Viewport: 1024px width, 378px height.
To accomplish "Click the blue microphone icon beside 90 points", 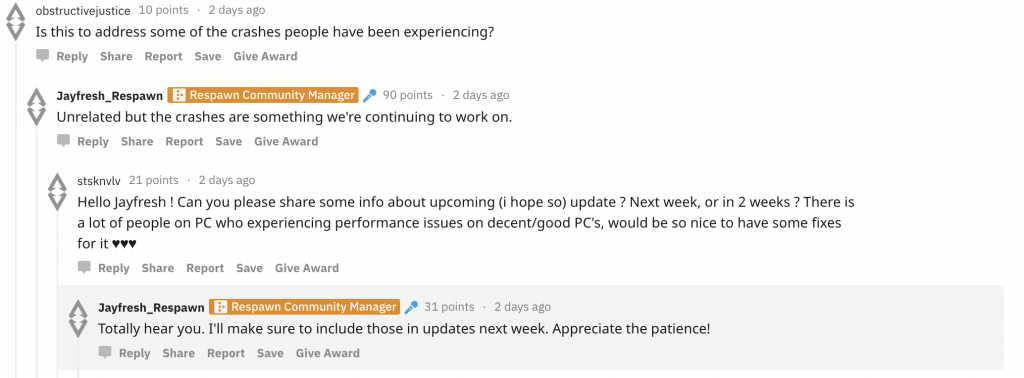I will pyautogui.click(x=370, y=95).
